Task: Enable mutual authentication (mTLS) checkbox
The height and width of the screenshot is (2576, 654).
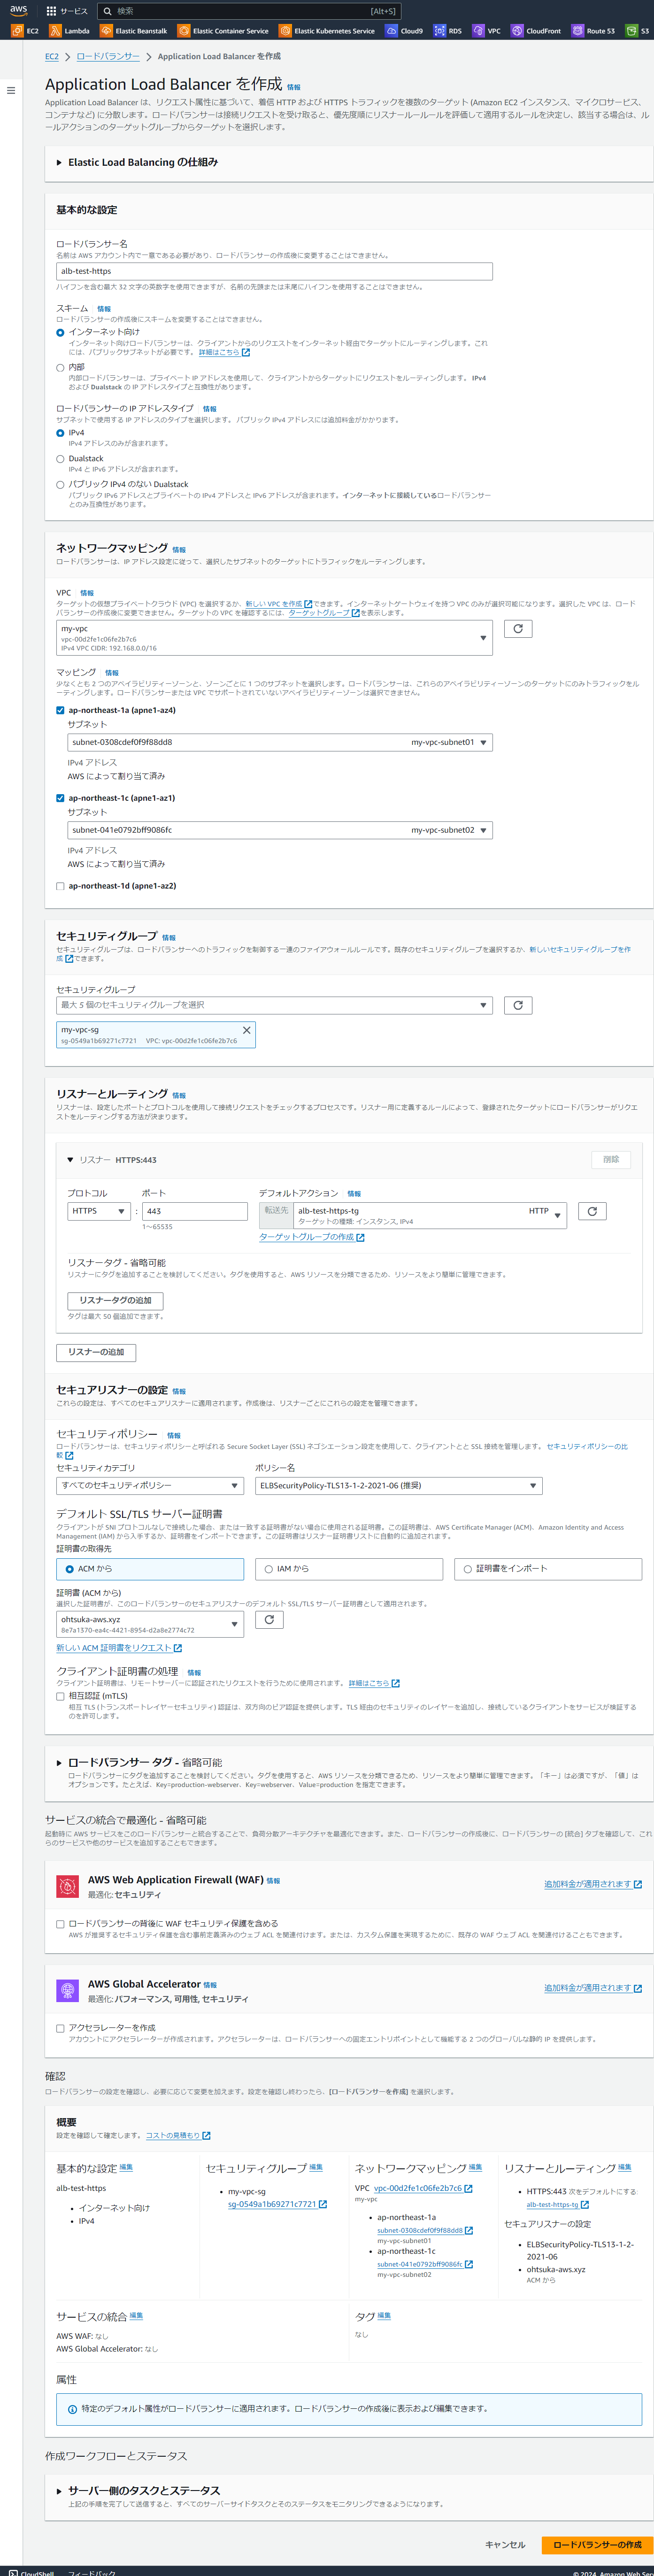Action: (60, 1696)
